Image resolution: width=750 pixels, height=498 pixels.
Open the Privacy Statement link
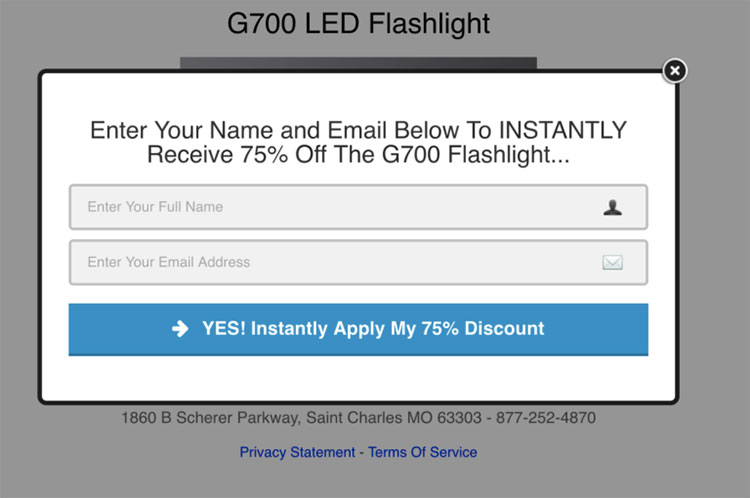tap(297, 452)
